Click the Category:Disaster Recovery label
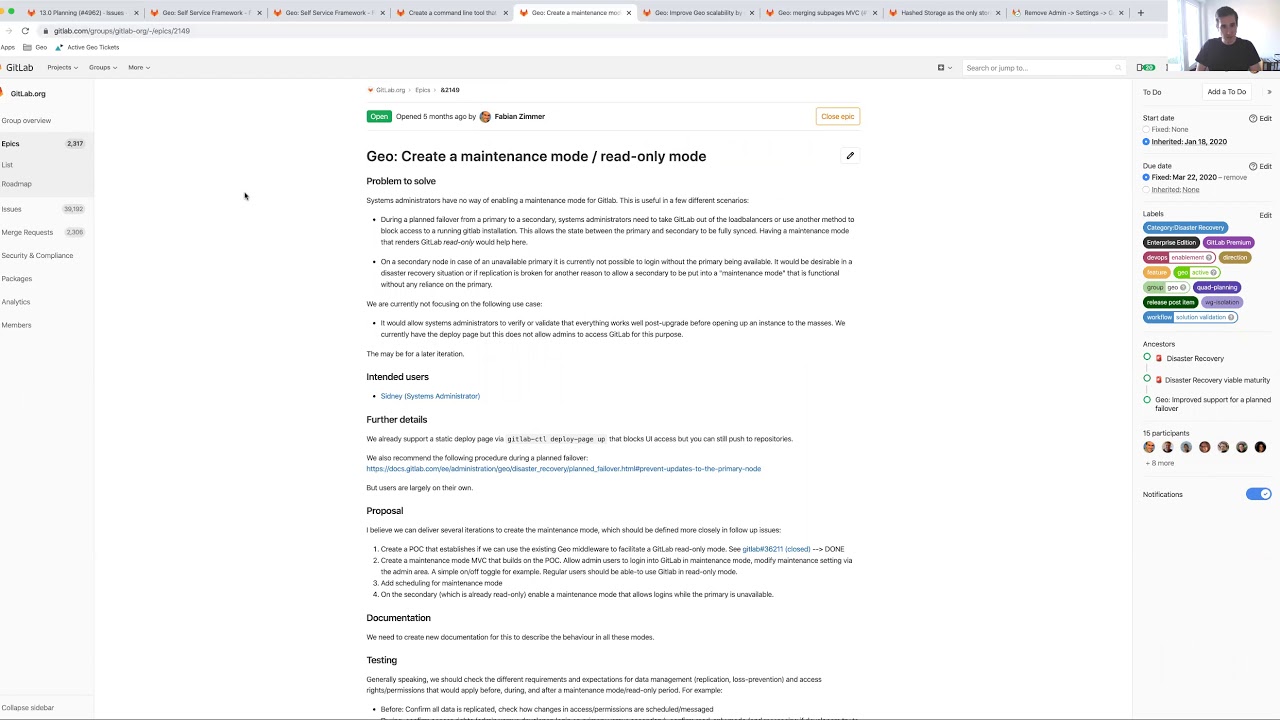1280x720 pixels. coord(1185,228)
